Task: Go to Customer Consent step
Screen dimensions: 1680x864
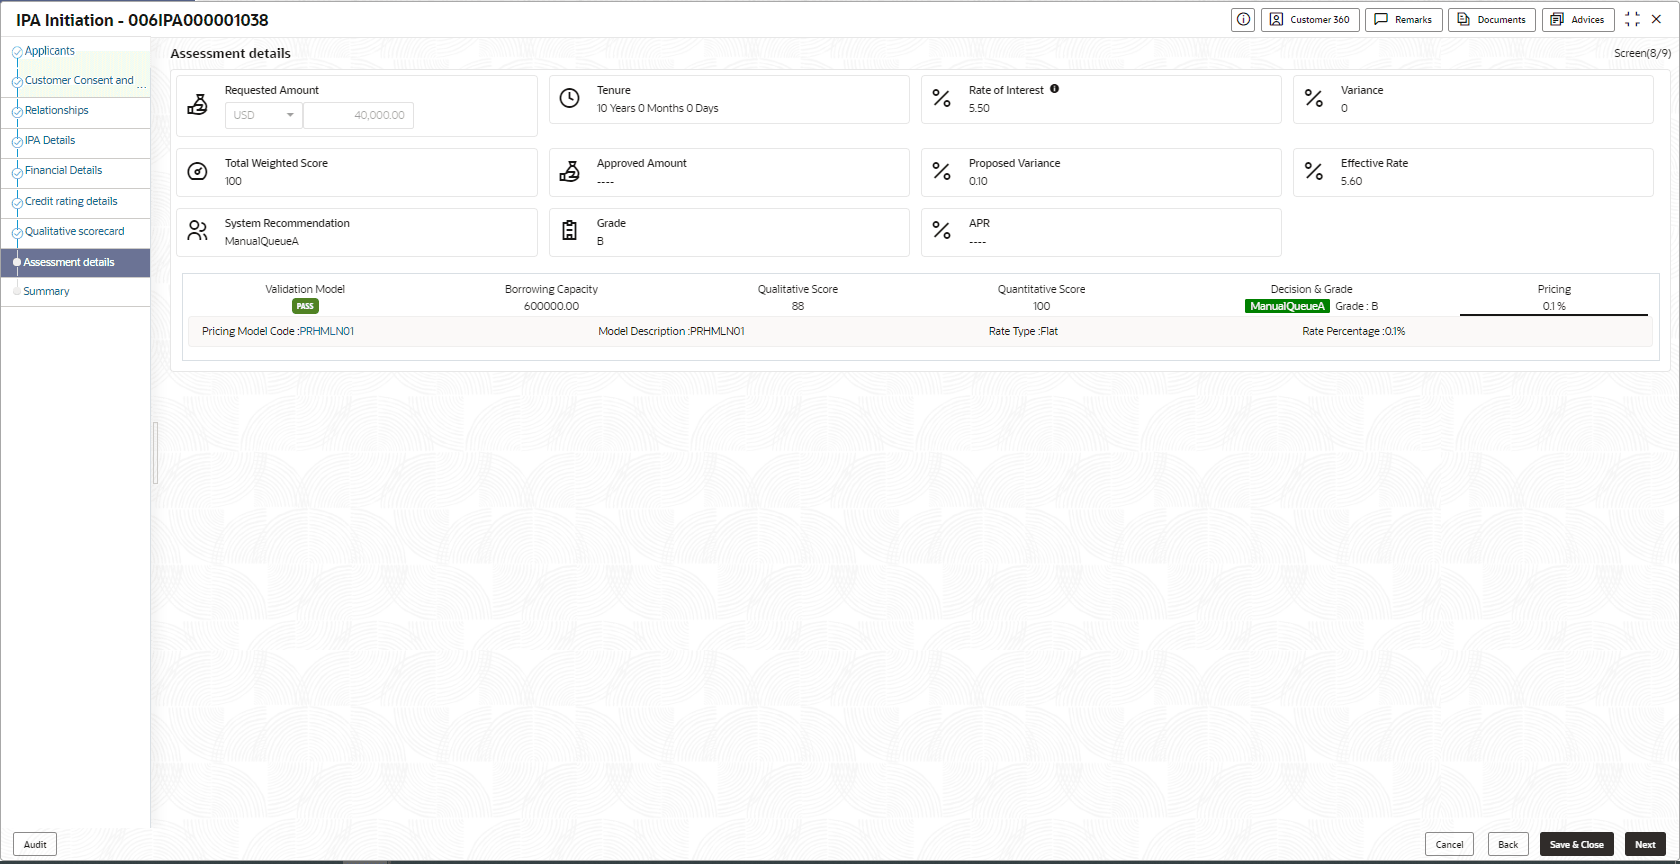Action: (x=79, y=81)
